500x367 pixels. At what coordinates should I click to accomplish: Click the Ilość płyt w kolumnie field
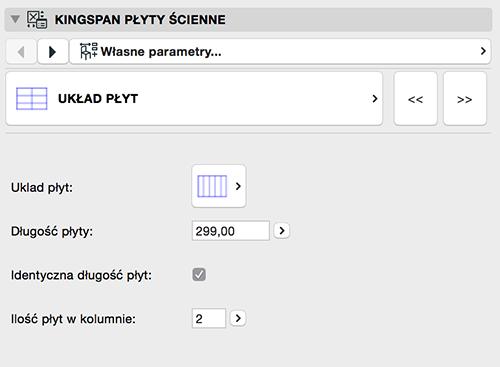tap(209, 319)
